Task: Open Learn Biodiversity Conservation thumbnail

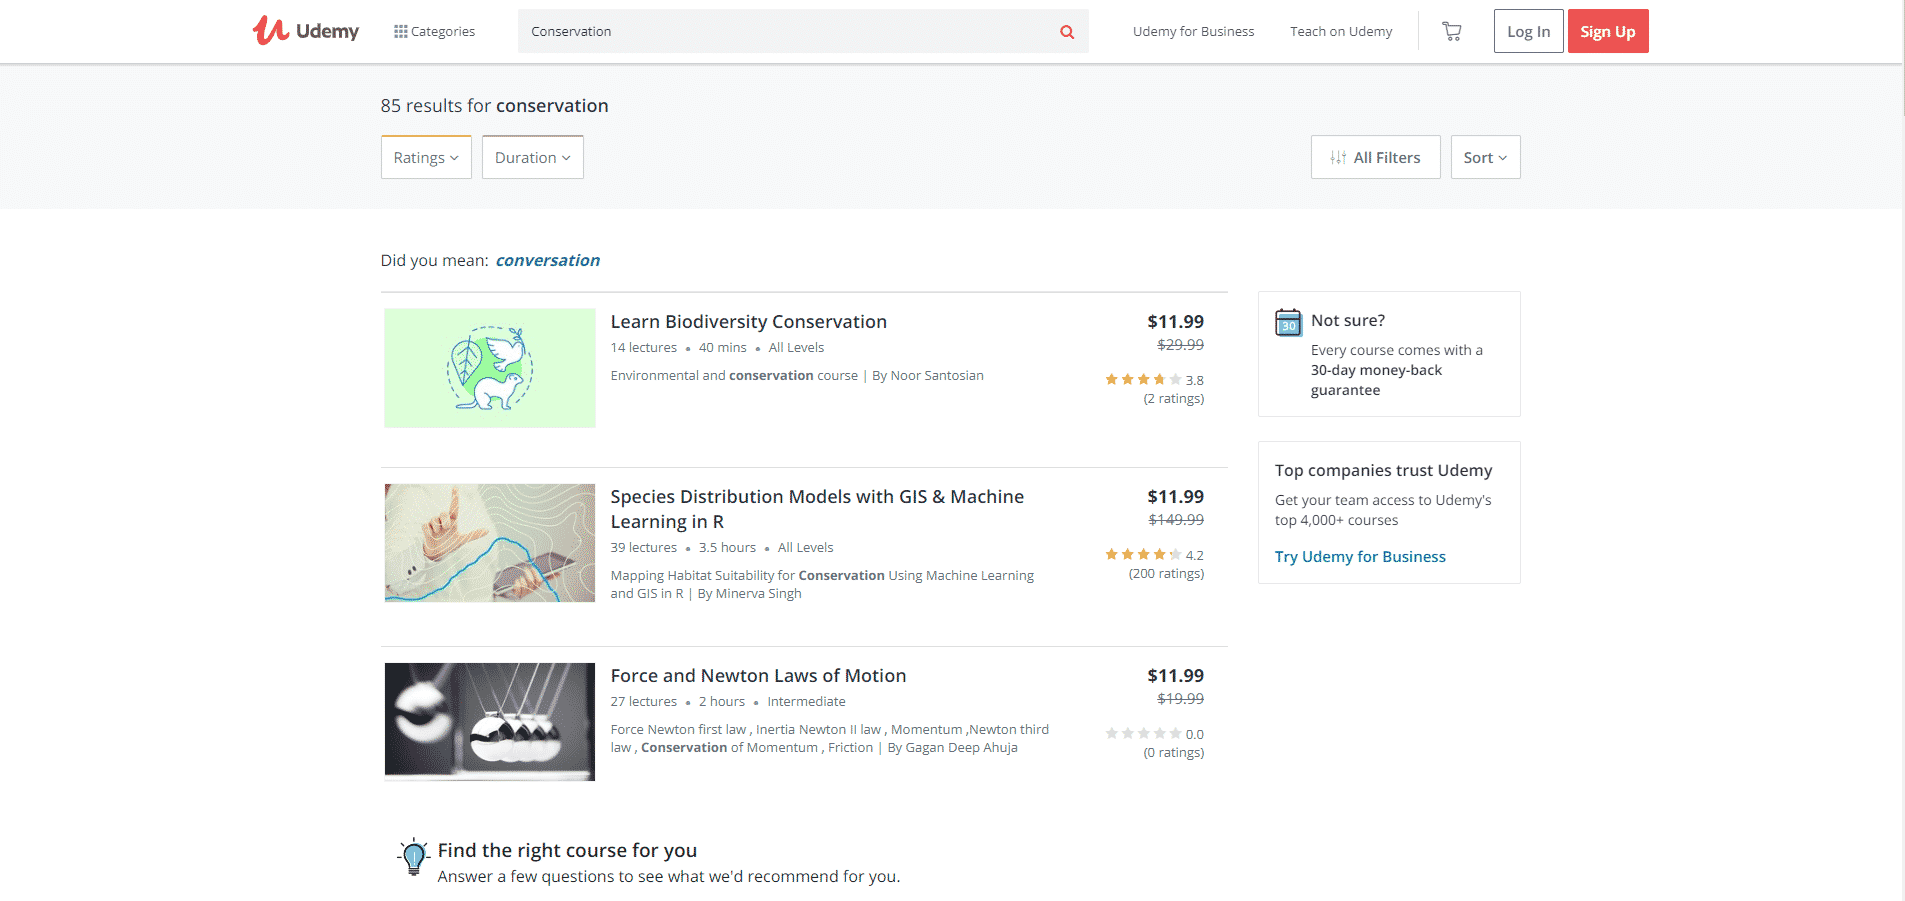Action: 490,368
